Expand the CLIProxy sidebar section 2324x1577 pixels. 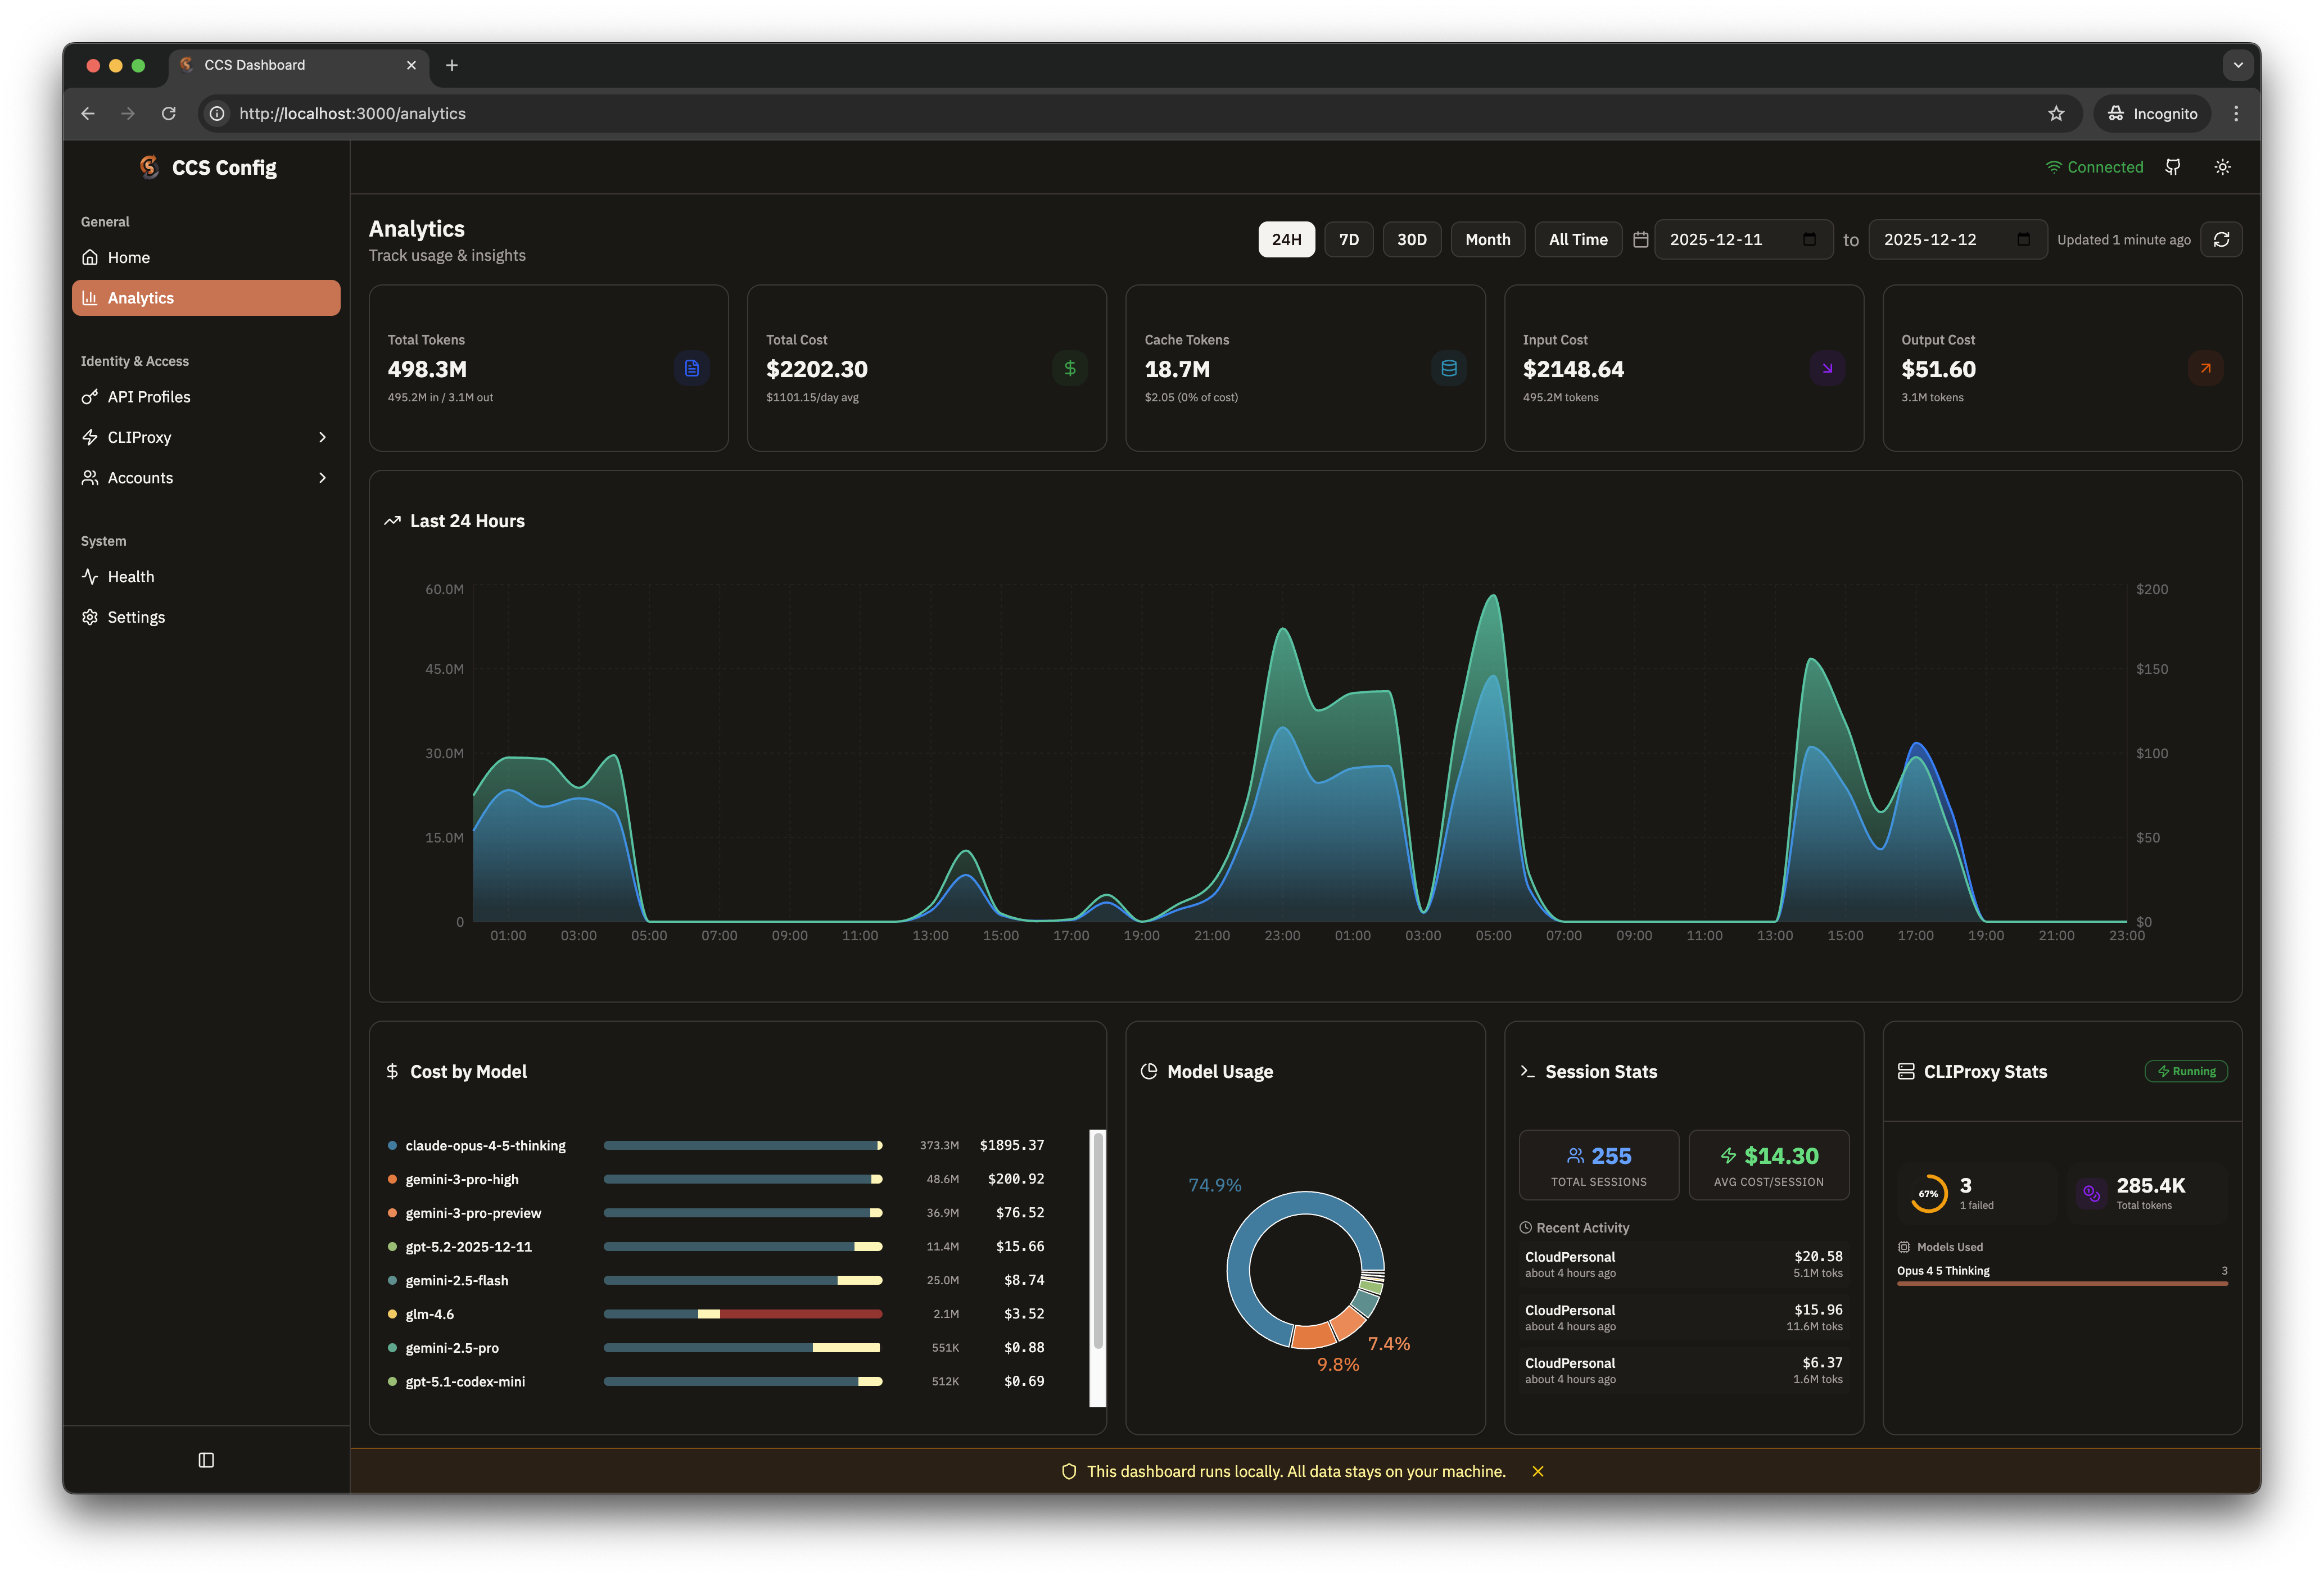(206, 438)
